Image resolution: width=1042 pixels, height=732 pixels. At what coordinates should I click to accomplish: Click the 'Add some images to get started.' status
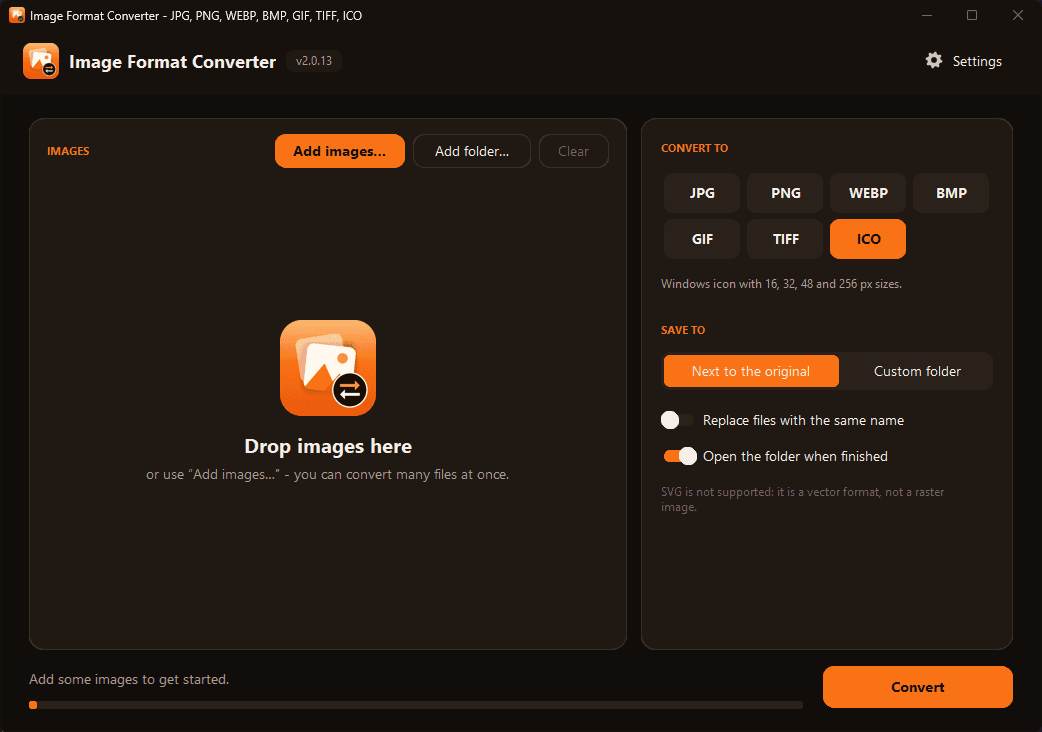(x=129, y=680)
